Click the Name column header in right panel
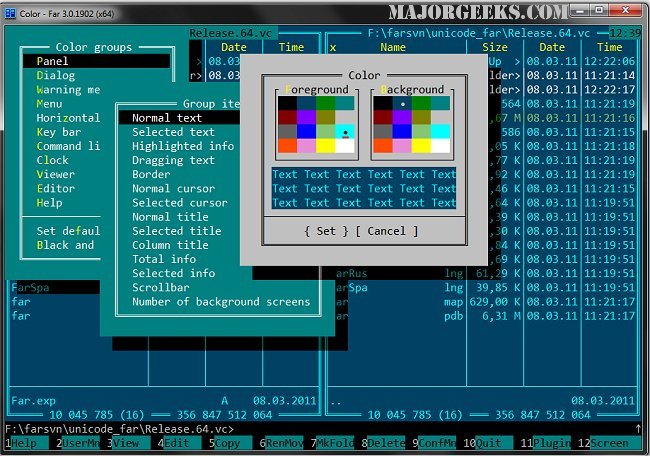650x456 pixels. [393, 47]
